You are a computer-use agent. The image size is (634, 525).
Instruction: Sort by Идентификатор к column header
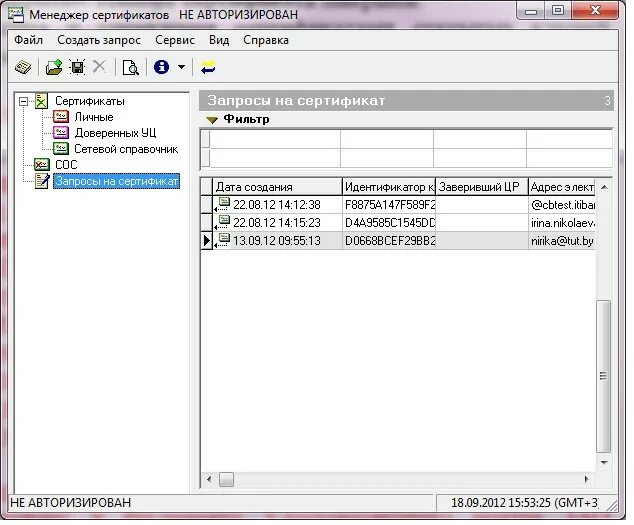coord(389,187)
